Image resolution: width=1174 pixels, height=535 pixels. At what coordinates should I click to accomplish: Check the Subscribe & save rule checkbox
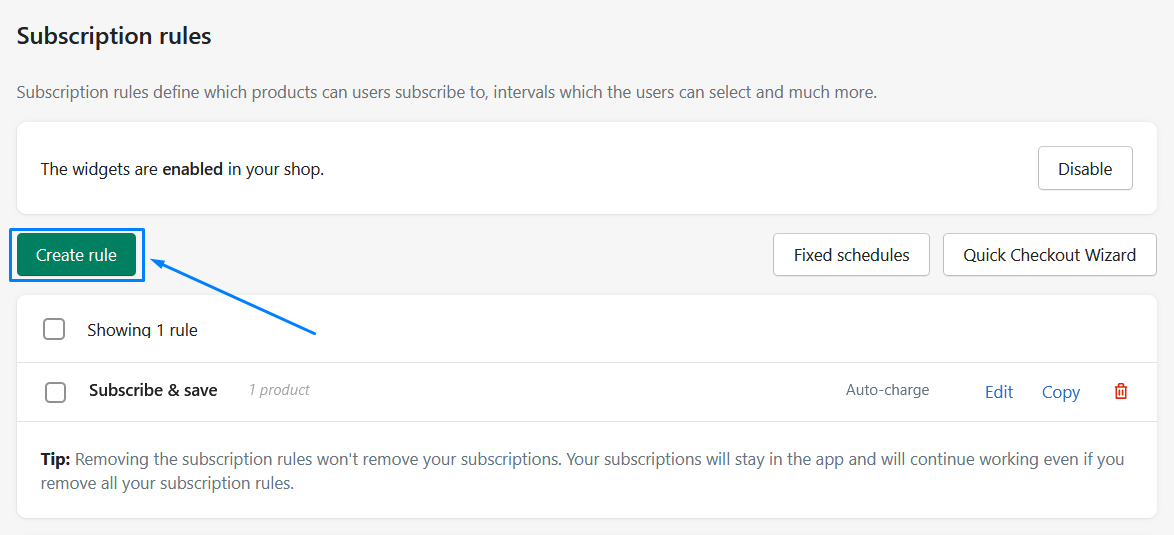click(x=55, y=392)
